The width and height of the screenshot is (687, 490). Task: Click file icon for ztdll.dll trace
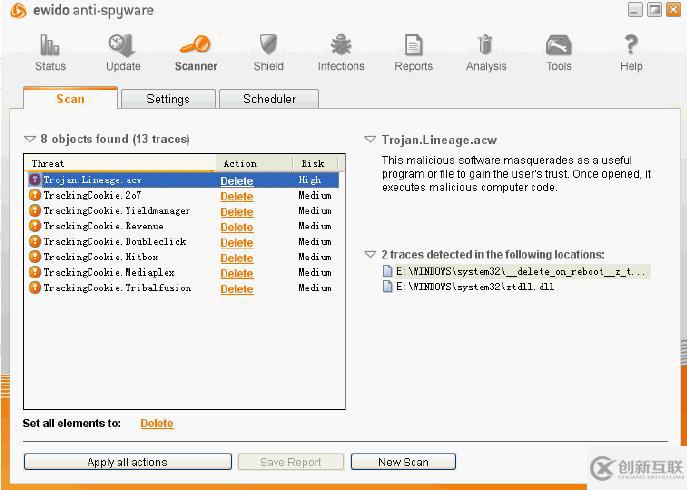point(387,287)
